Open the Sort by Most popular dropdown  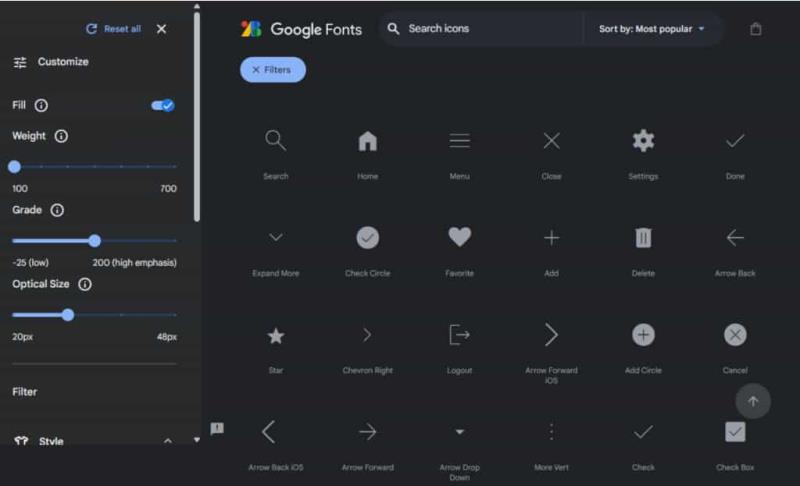click(x=652, y=29)
